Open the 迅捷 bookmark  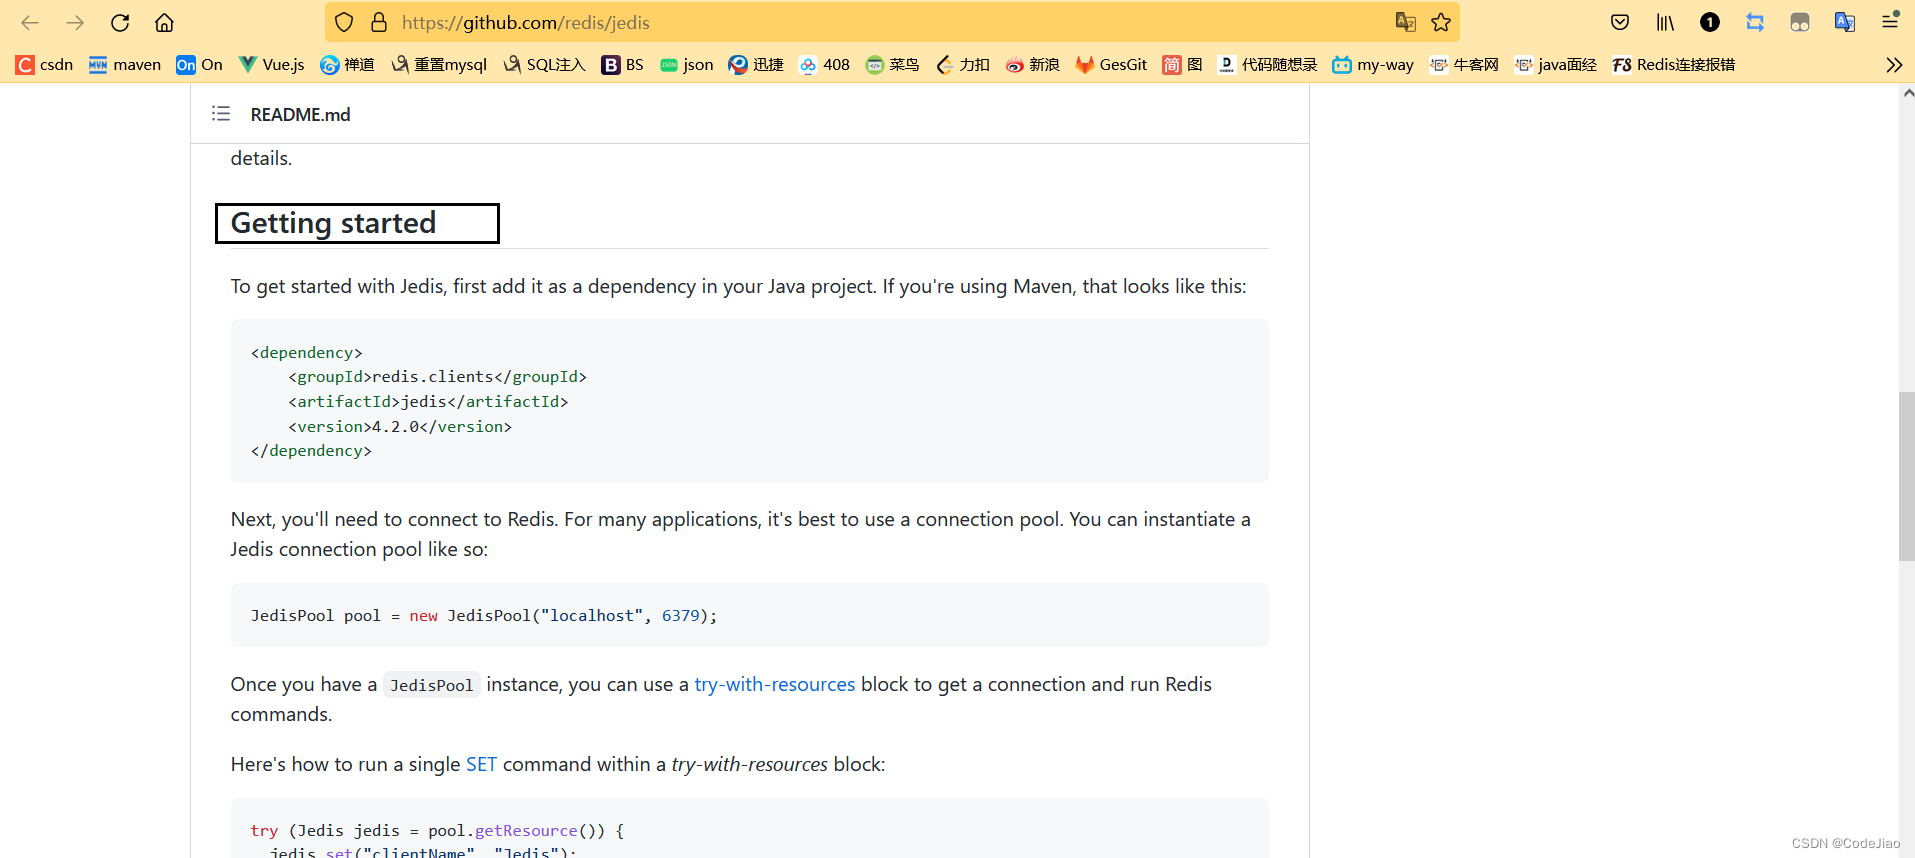coord(756,65)
